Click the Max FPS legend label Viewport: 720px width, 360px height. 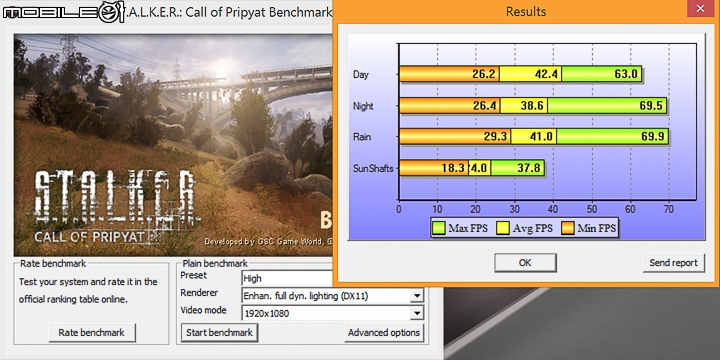(x=468, y=228)
